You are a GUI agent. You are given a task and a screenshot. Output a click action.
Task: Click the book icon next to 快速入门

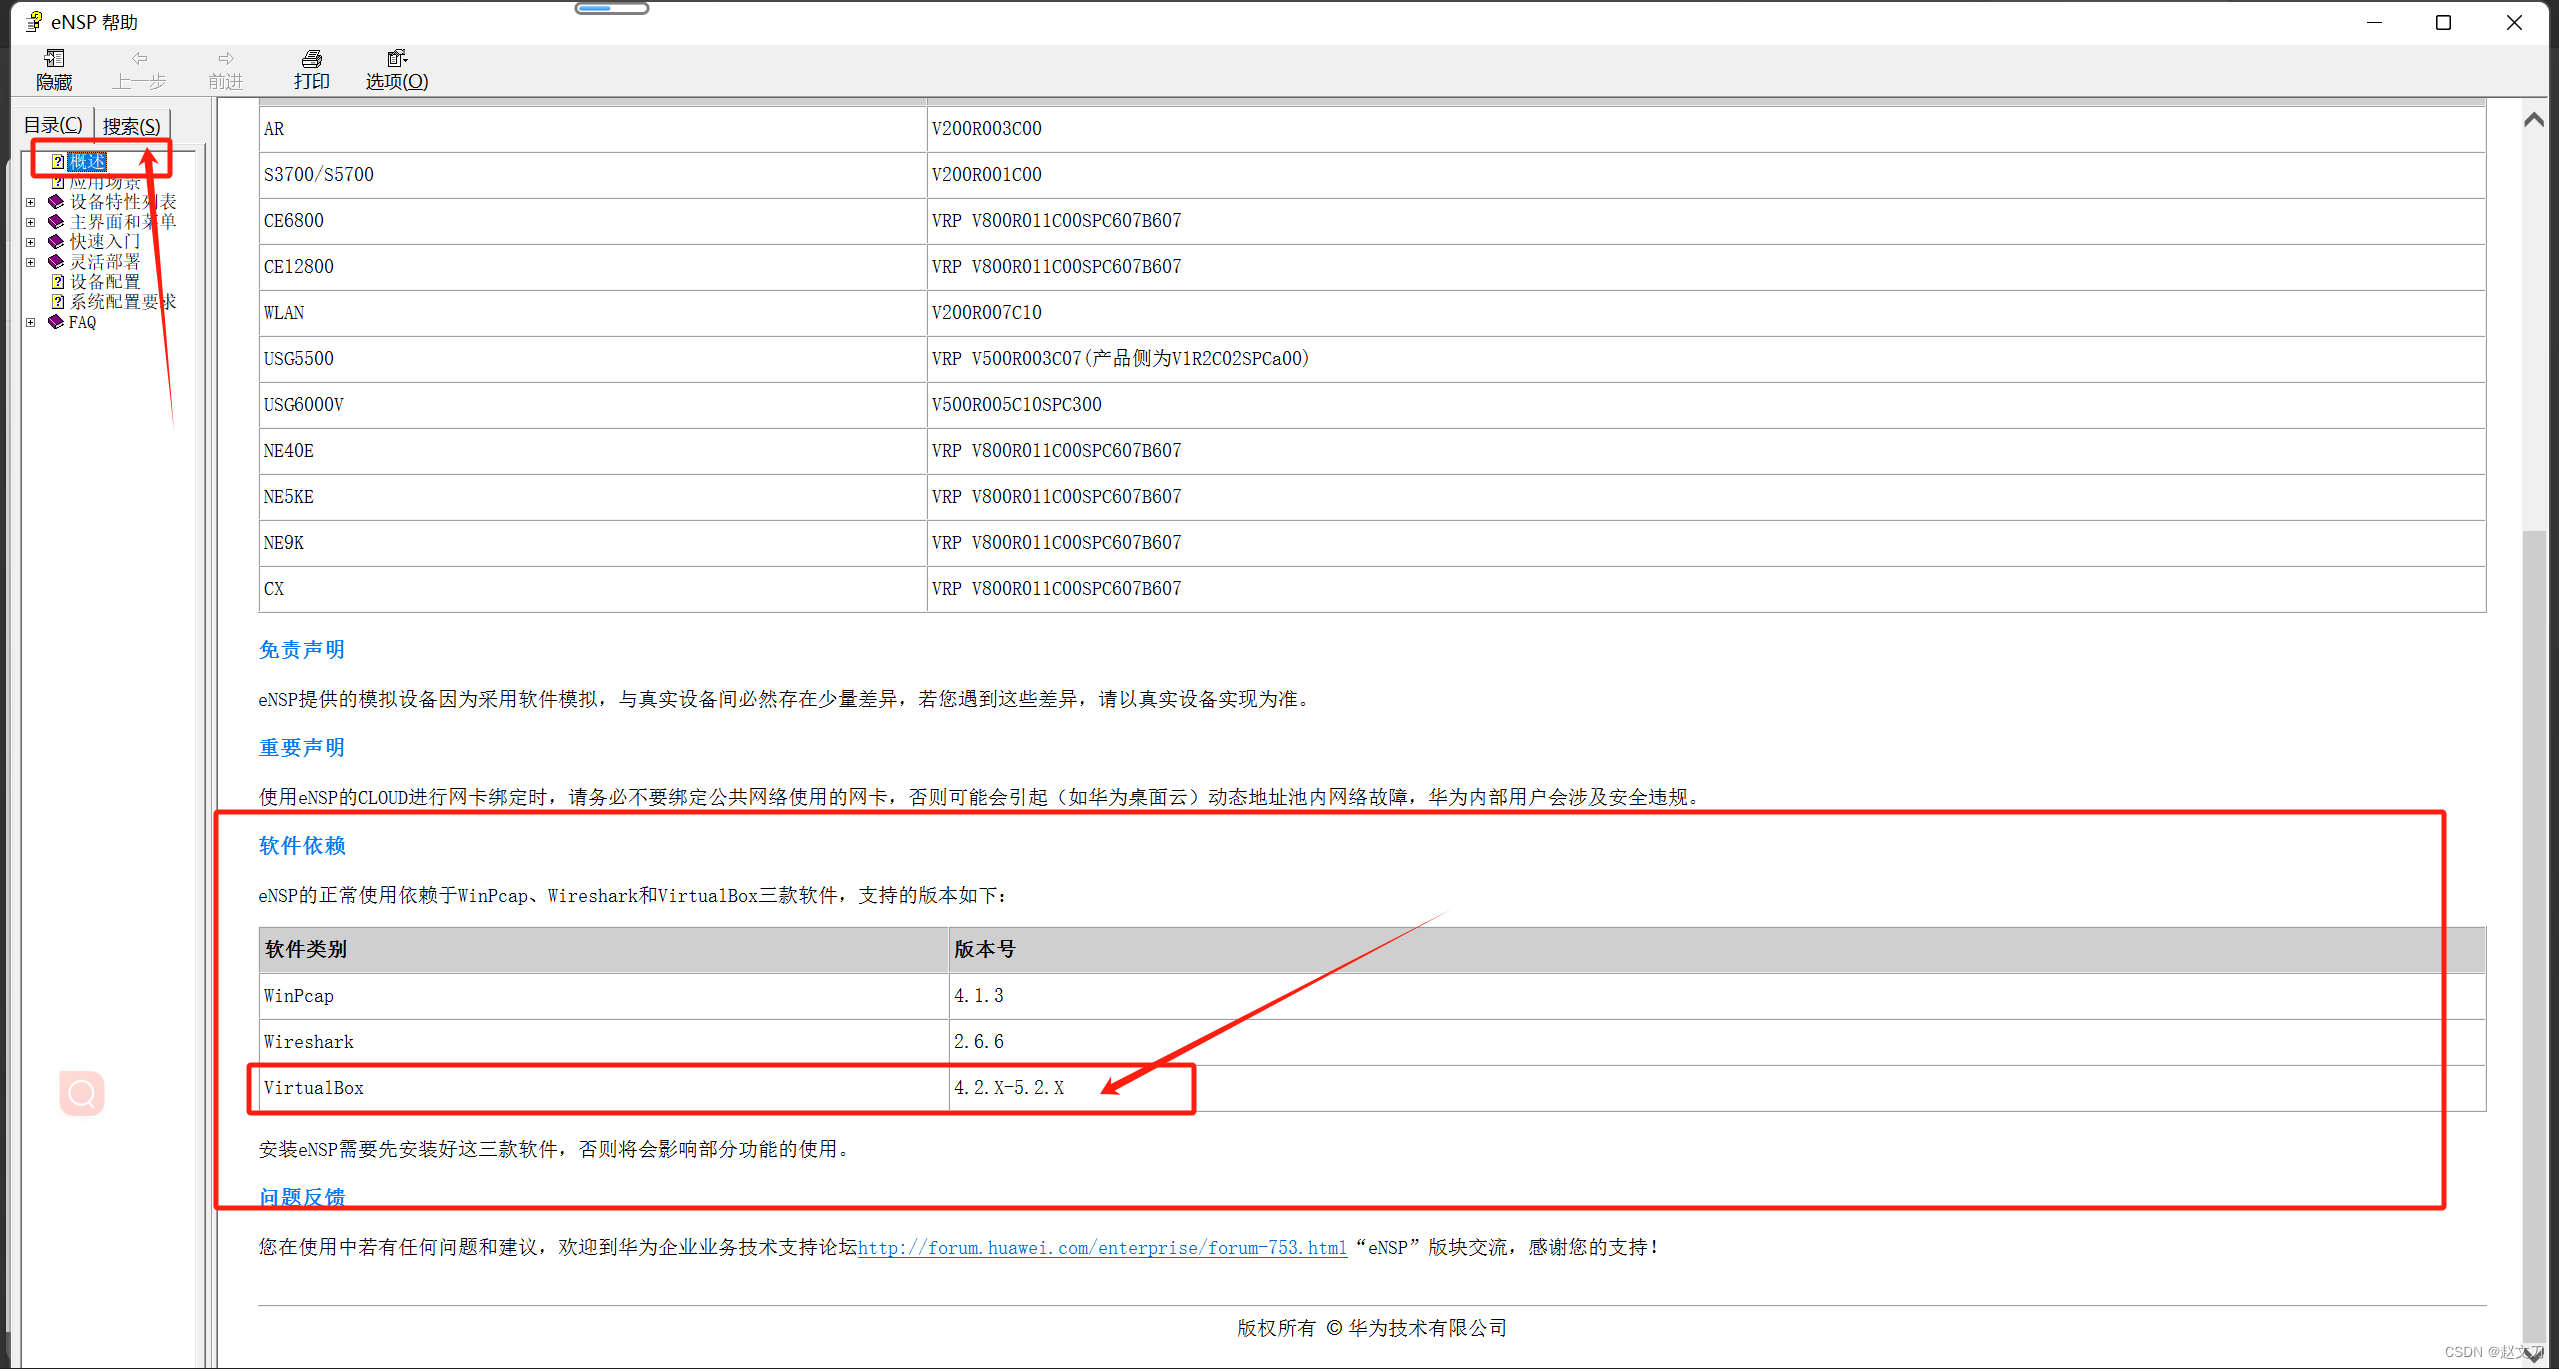point(56,242)
